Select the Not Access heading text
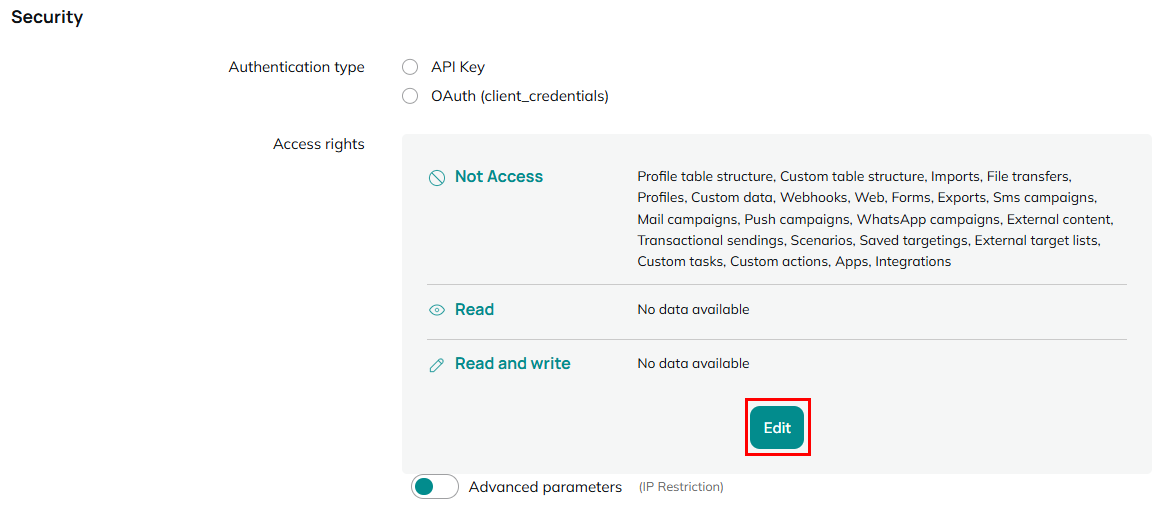Image resolution: width=1171 pixels, height=514 pixels. [x=499, y=177]
